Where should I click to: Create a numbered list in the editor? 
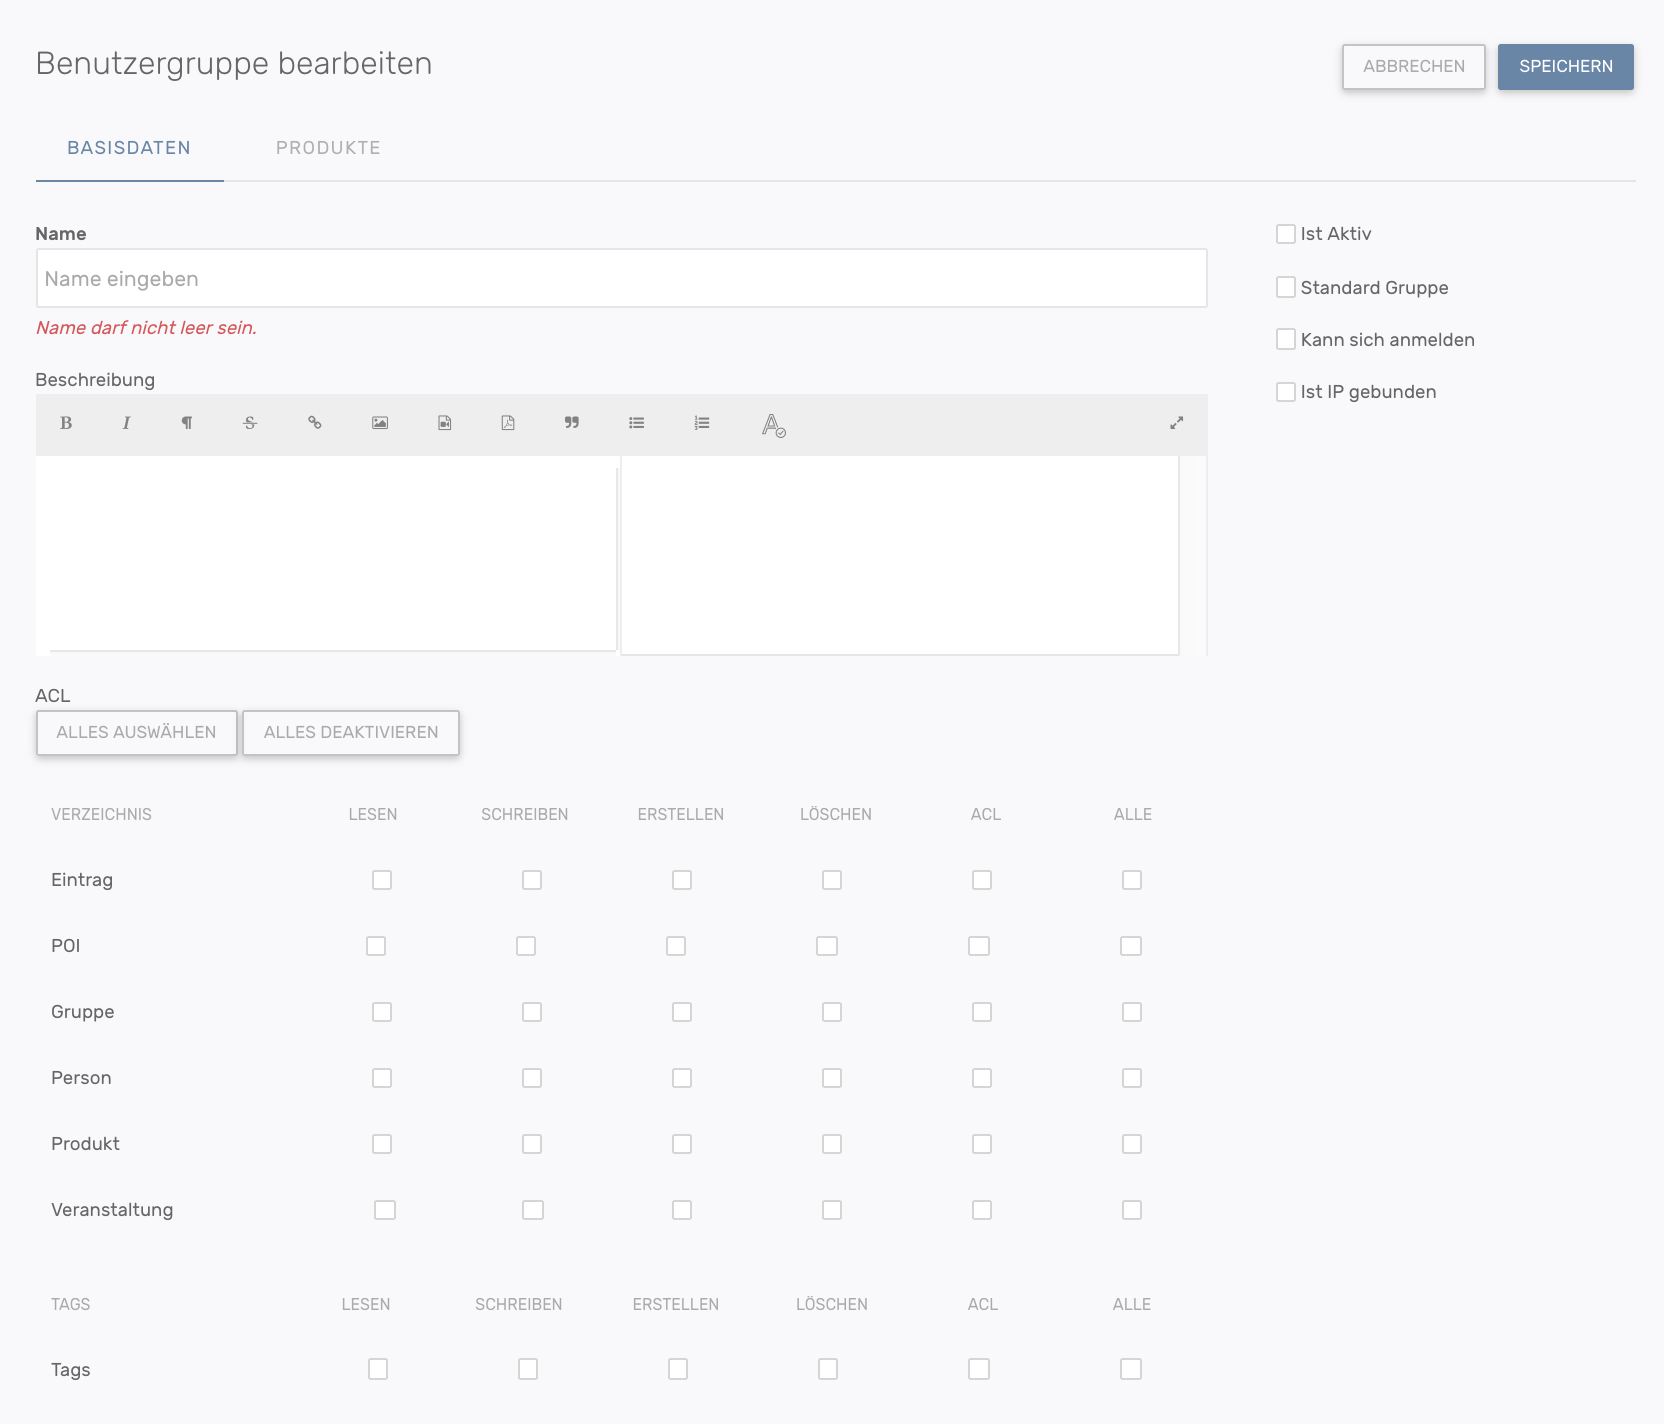[702, 423]
